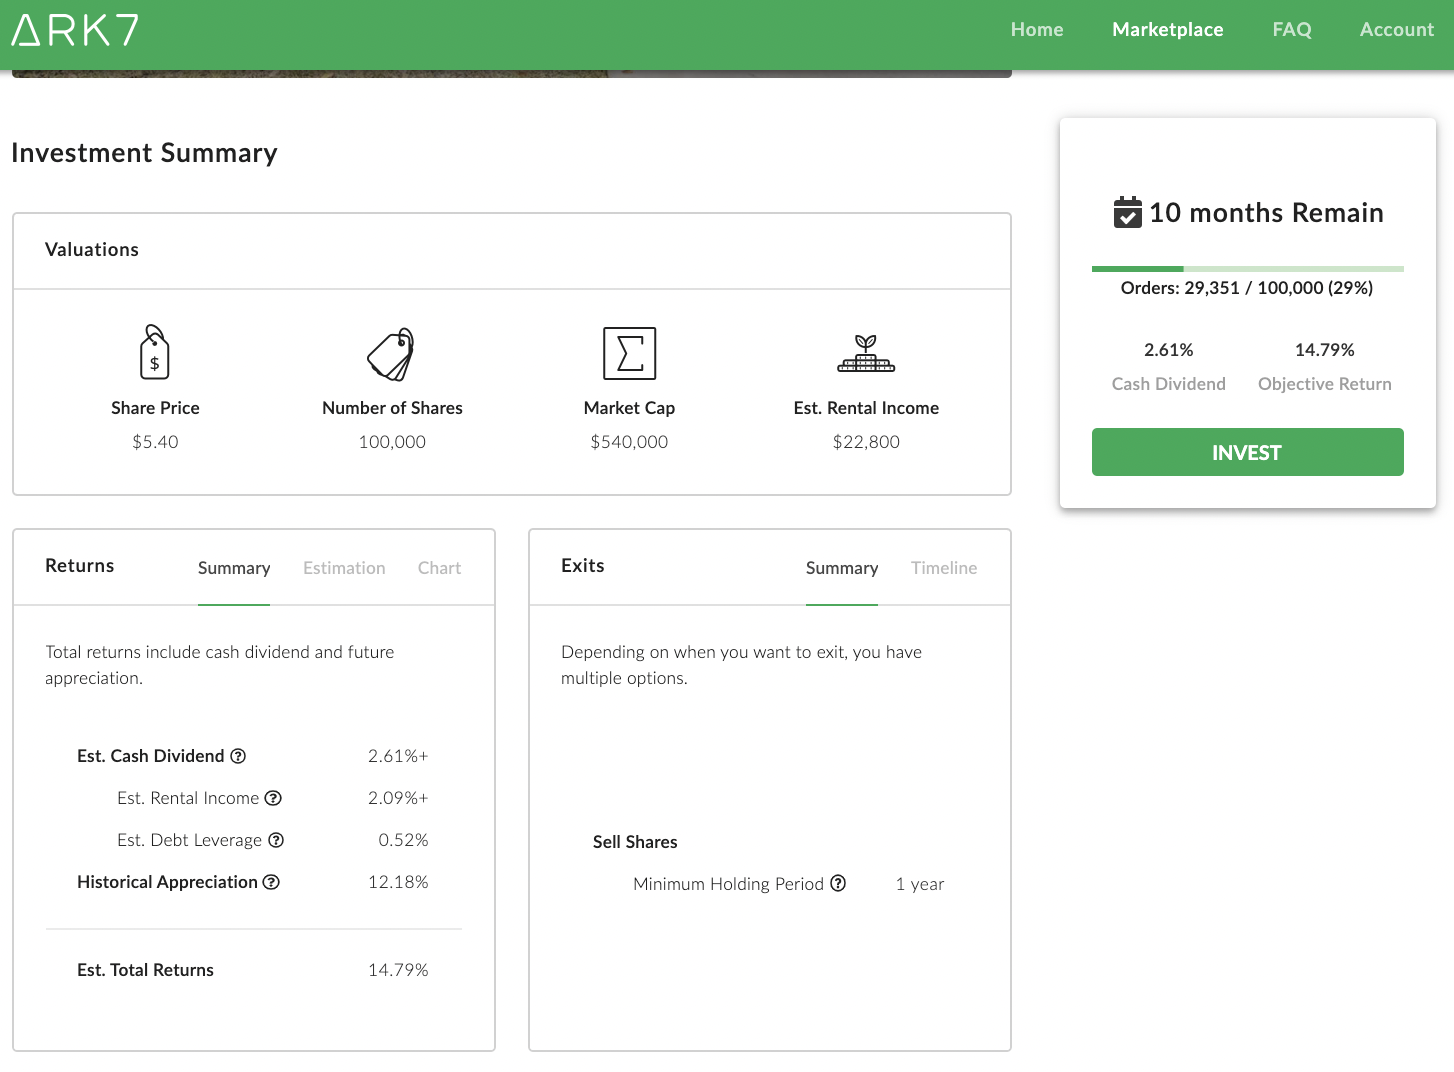Switch to the Returns Chart tab
Viewport: 1454px width, 1072px height.
439,568
